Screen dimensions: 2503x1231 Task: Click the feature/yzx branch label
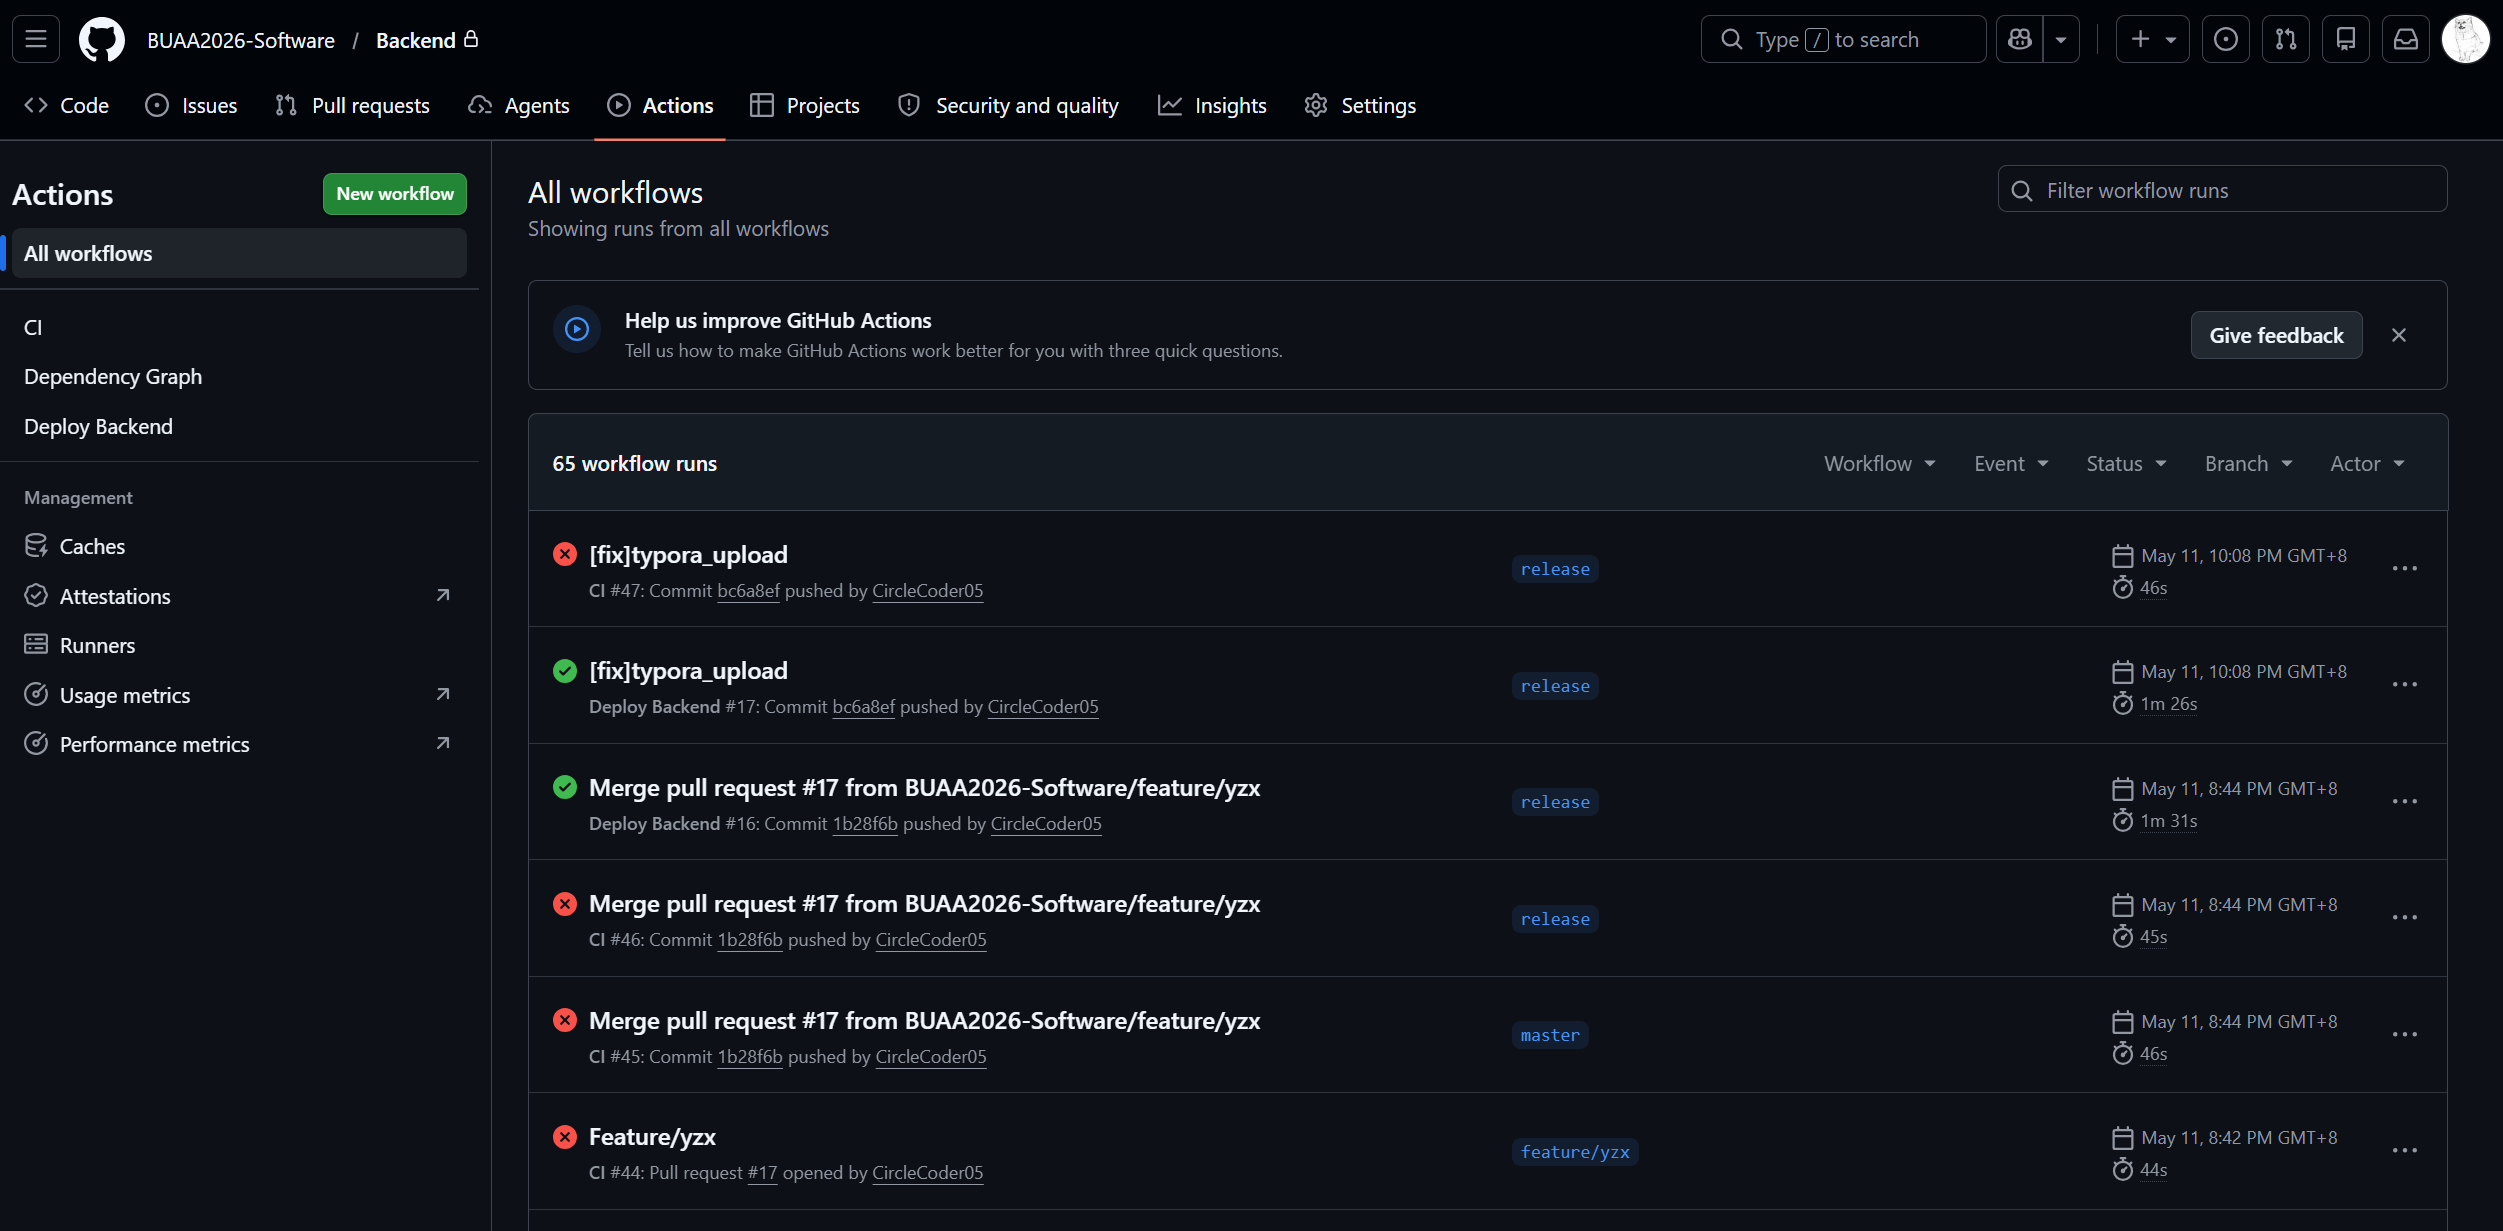1575,1152
